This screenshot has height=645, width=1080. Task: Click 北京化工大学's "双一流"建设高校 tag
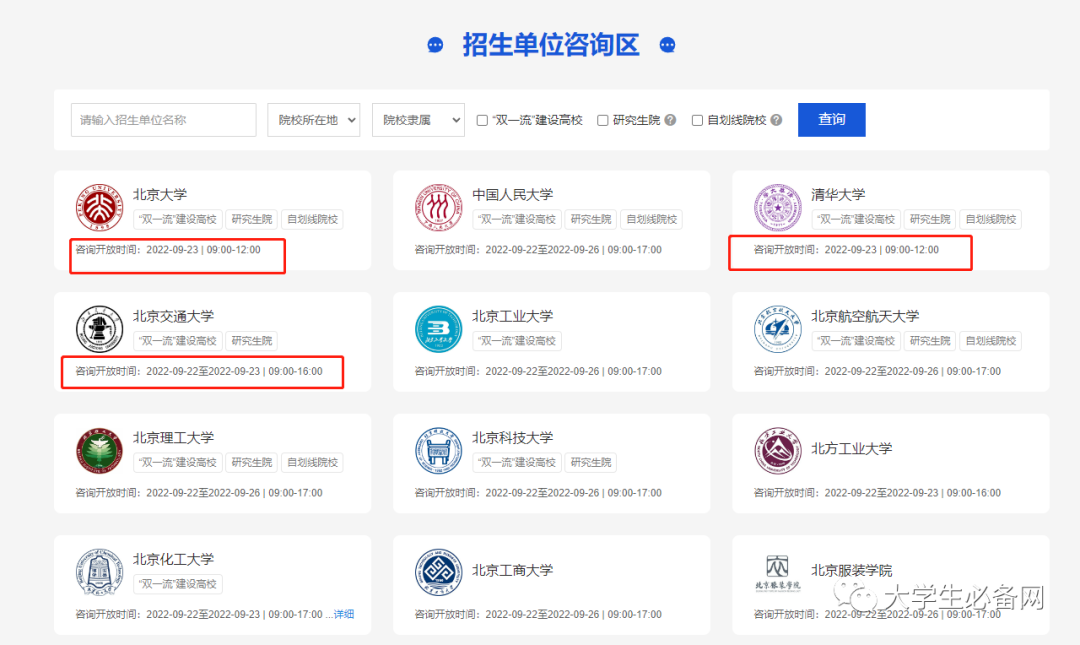pyautogui.click(x=178, y=584)
